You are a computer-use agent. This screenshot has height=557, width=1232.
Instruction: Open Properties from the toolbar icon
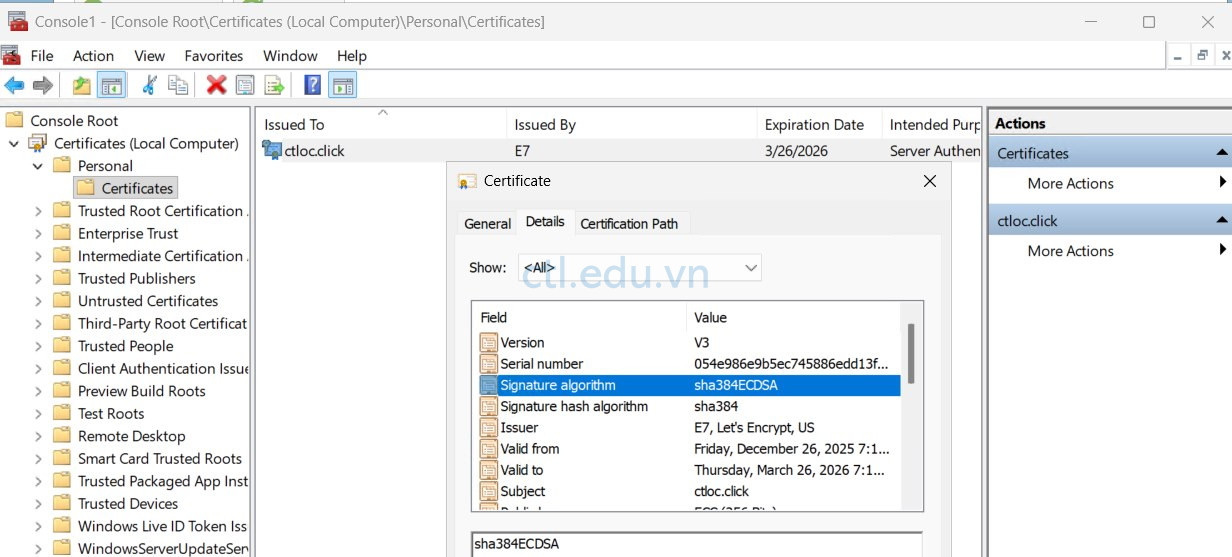(244, 85)
